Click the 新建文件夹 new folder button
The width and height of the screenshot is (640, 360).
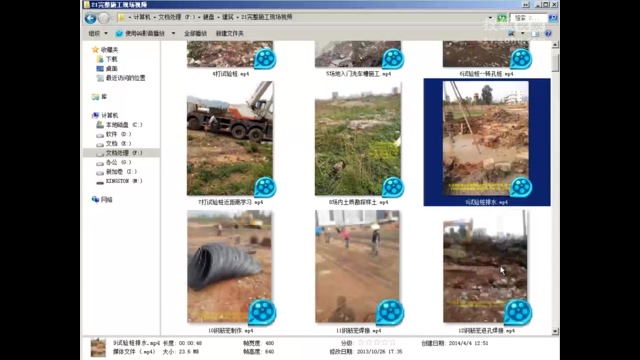[x=229, y=33]
